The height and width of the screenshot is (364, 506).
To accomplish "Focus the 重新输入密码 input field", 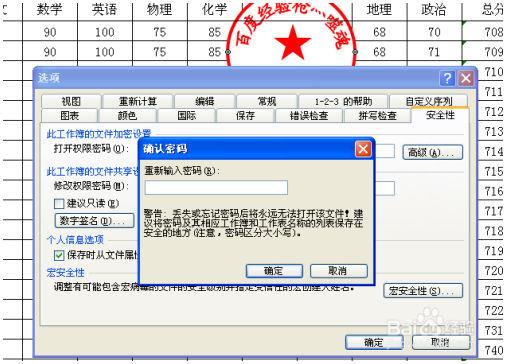I will pyautogui.click(x=216, y=188).
